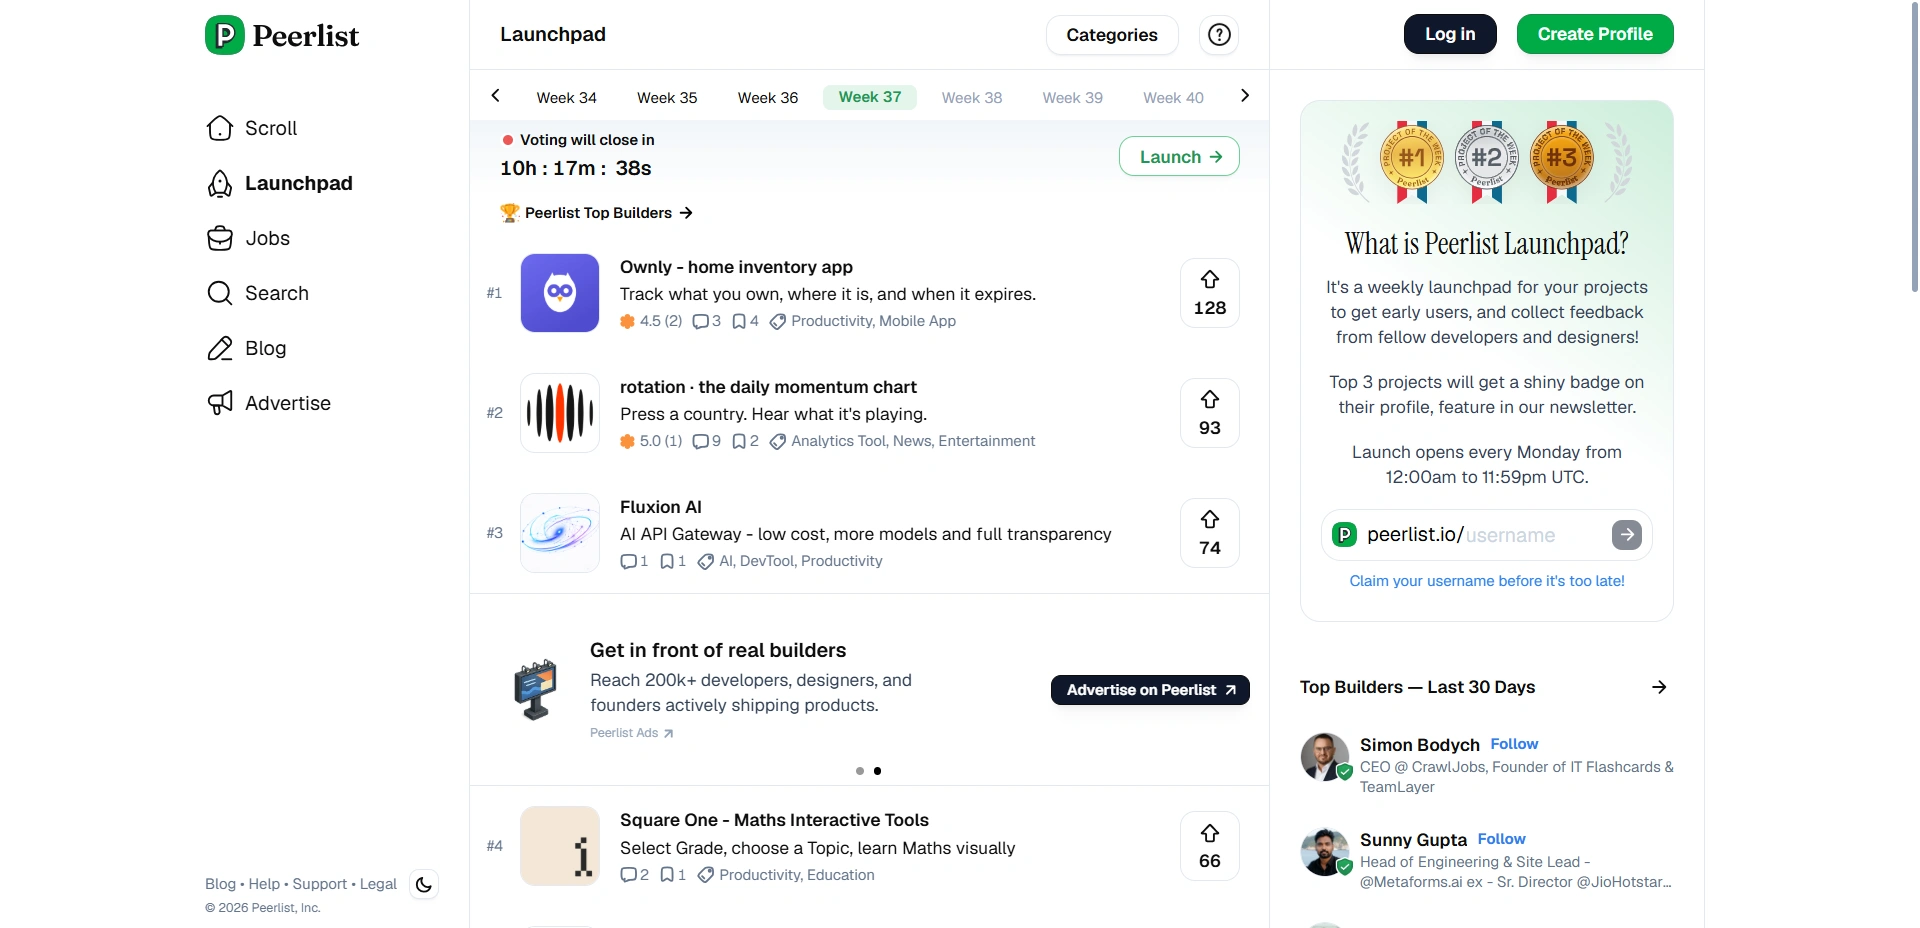Click the Peerlist logo
Image resolution: width=1920 pixels, height=928 pixels.
(282, 35)
